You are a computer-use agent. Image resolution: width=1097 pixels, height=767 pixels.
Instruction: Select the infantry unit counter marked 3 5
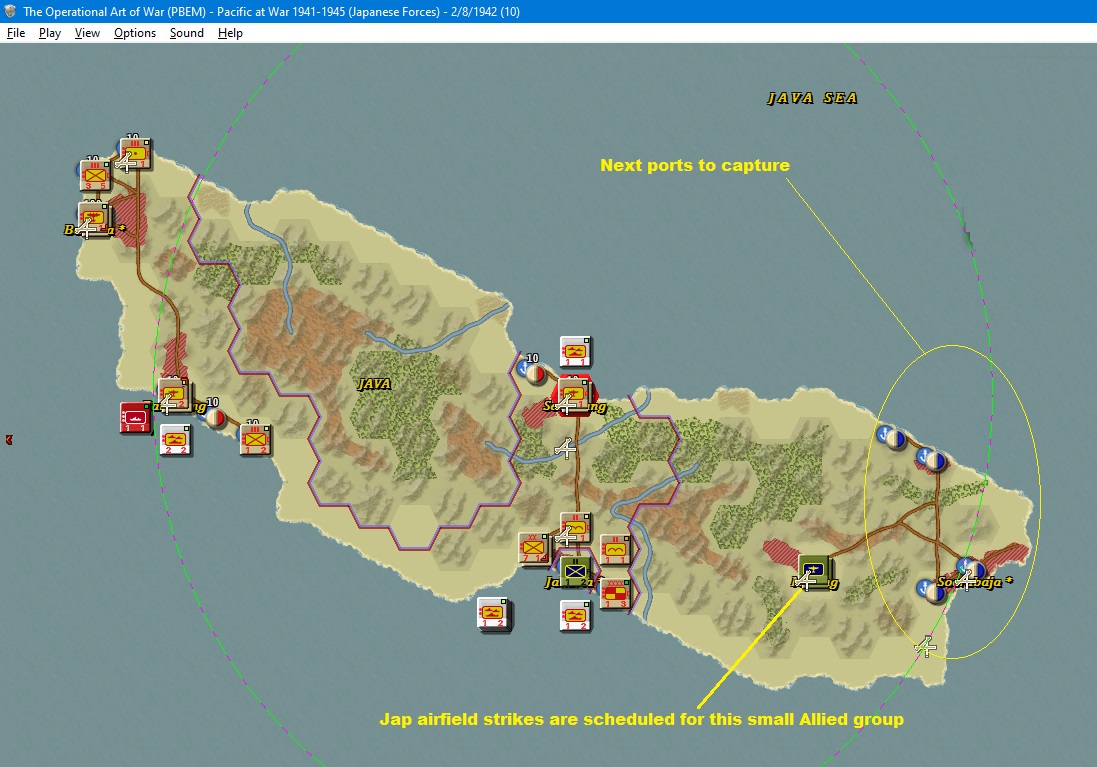coord(95,176)
